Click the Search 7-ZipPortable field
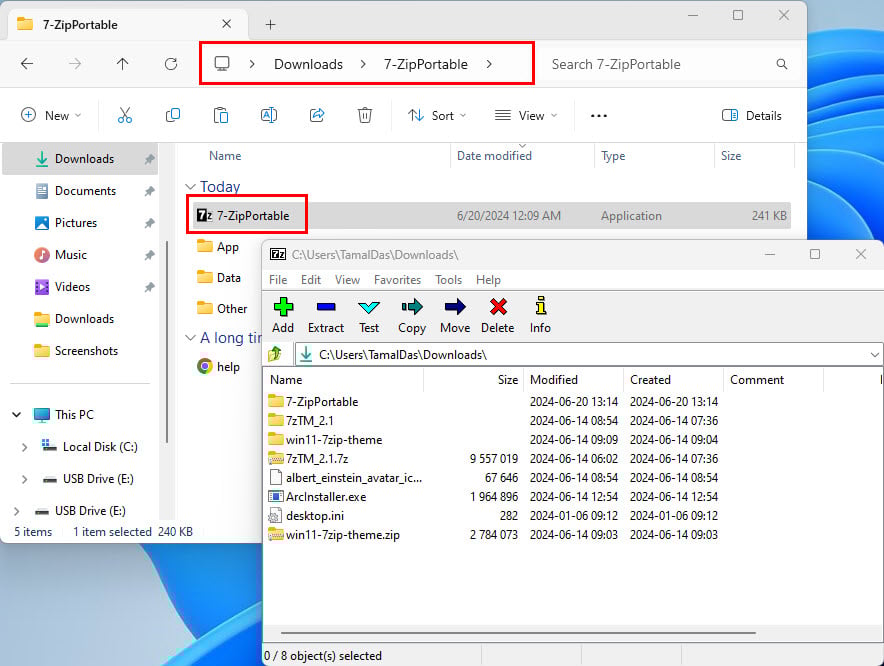This screenshot has width=884, height=666. 668,64
